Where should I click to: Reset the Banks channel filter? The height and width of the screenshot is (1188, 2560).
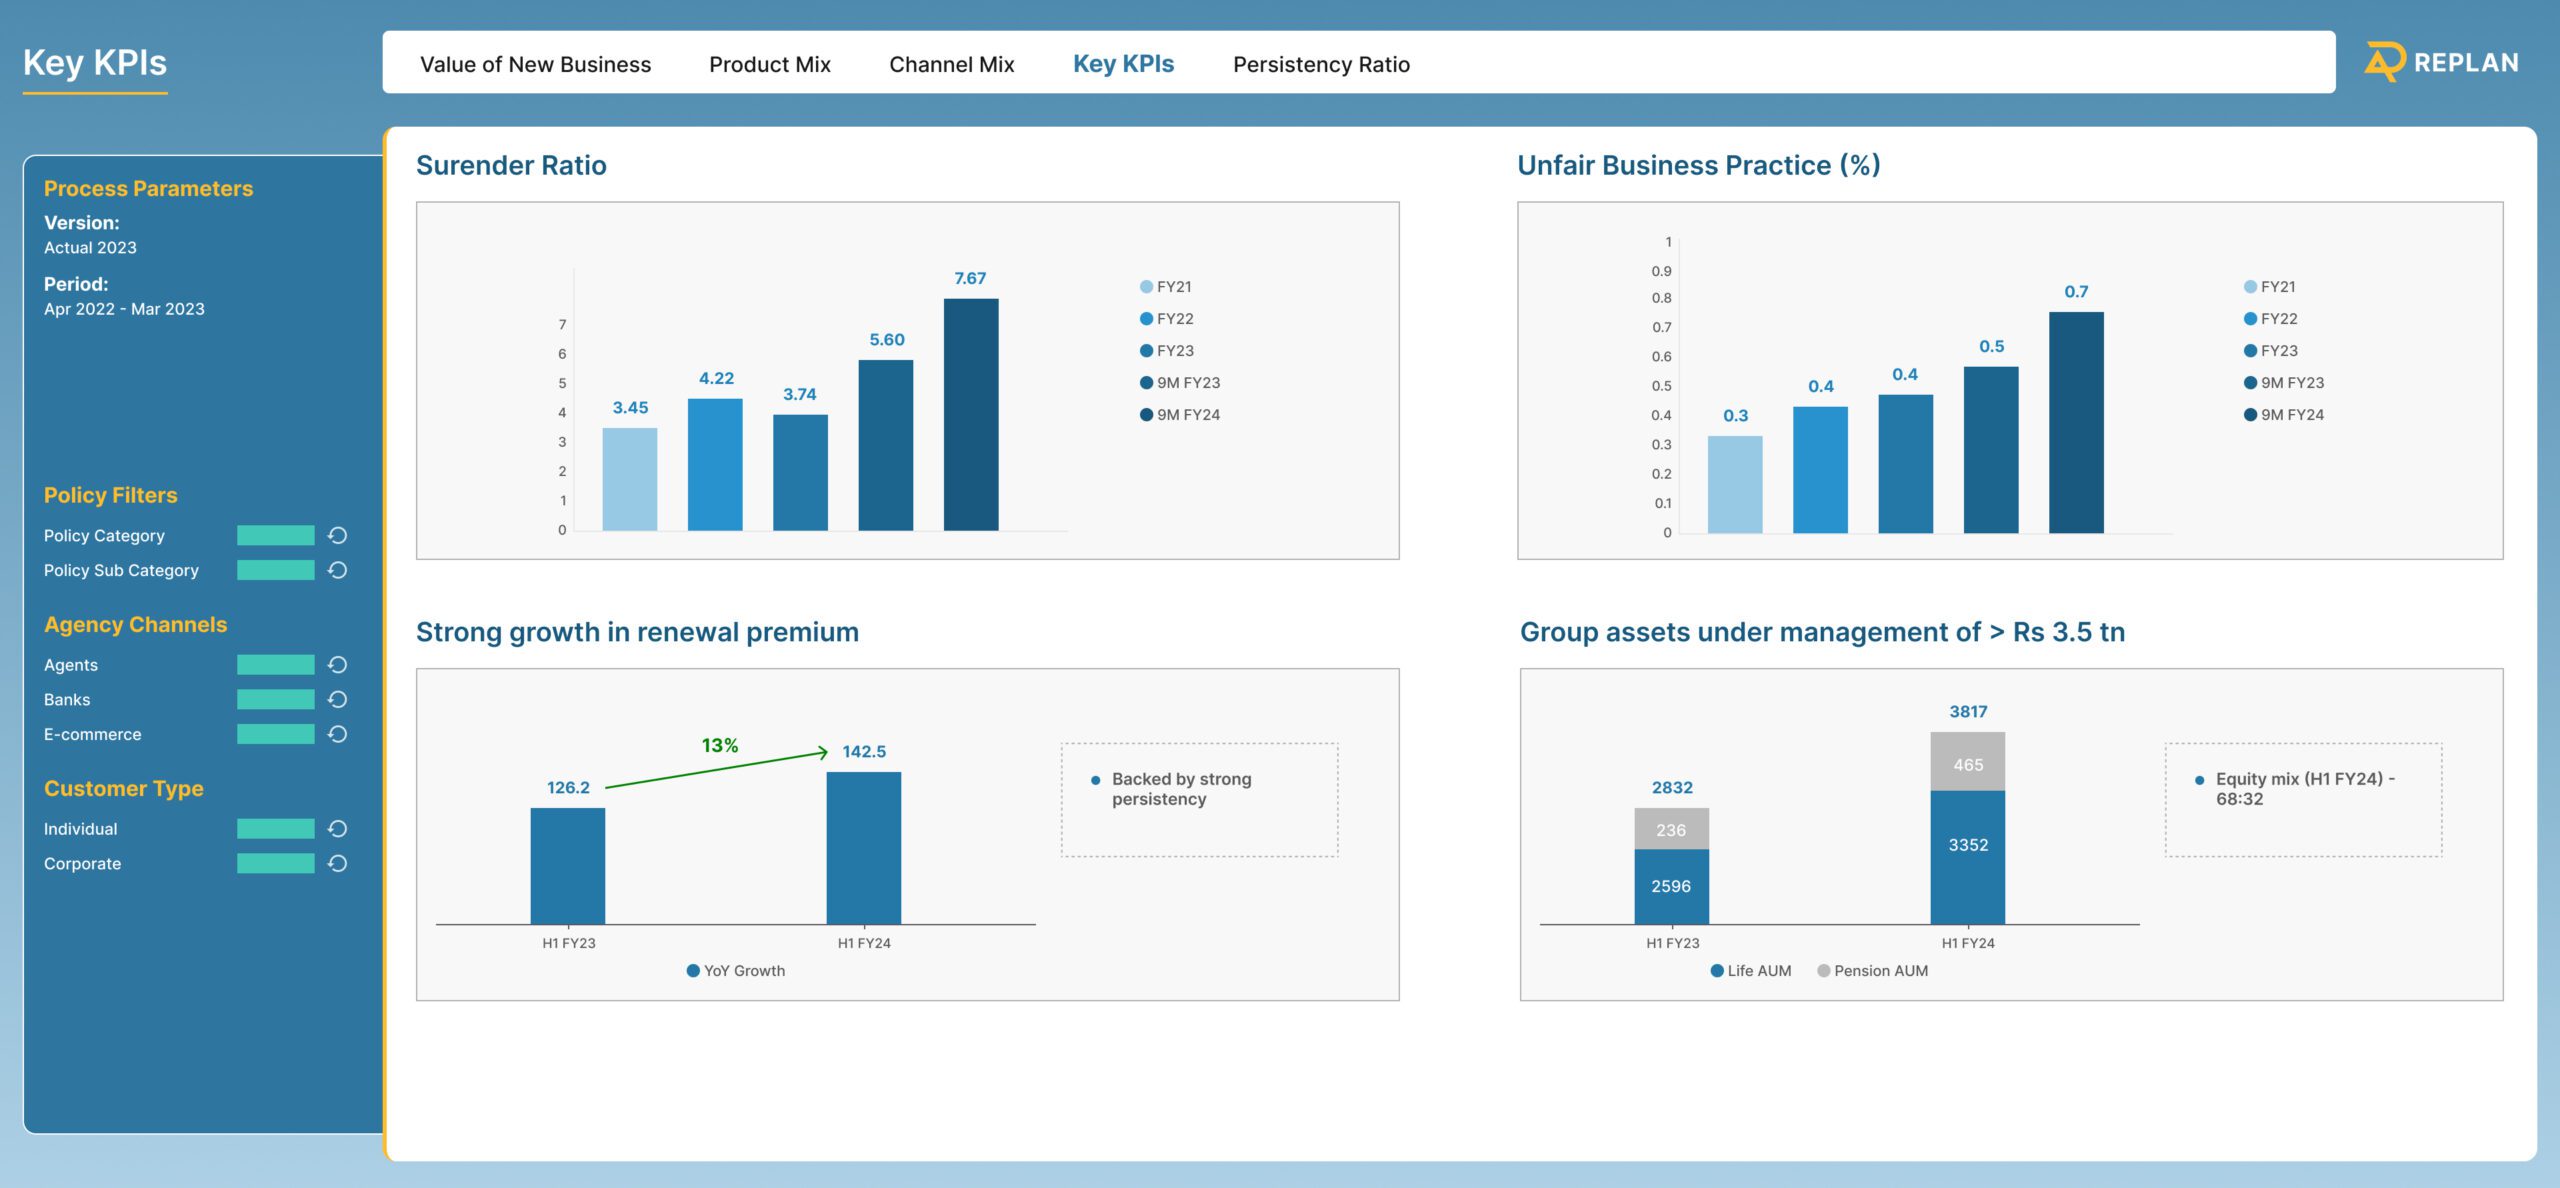point(338,699)
